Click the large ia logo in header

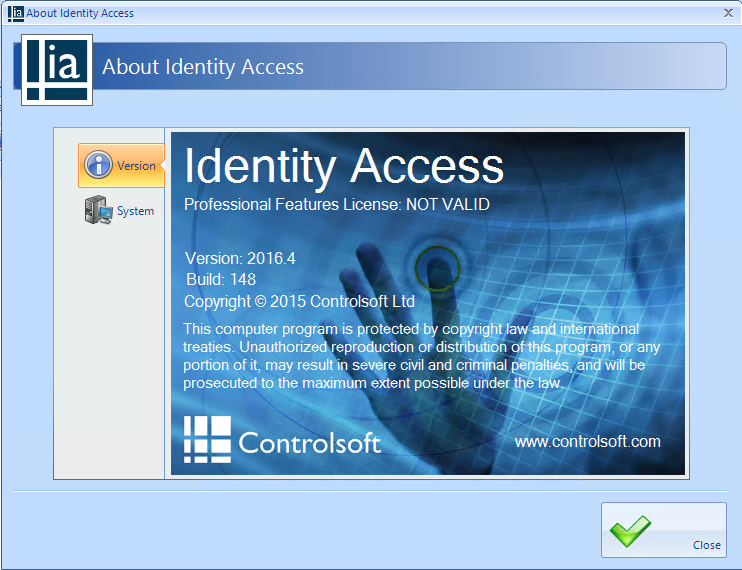tap(57, 70)
